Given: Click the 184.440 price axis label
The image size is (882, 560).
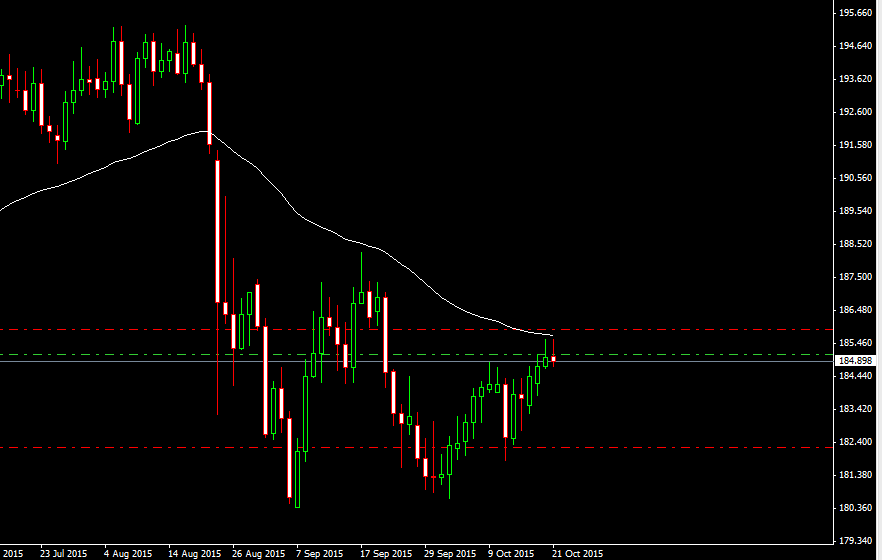Looking at the screenshot, I should click(x=855, y=376).
